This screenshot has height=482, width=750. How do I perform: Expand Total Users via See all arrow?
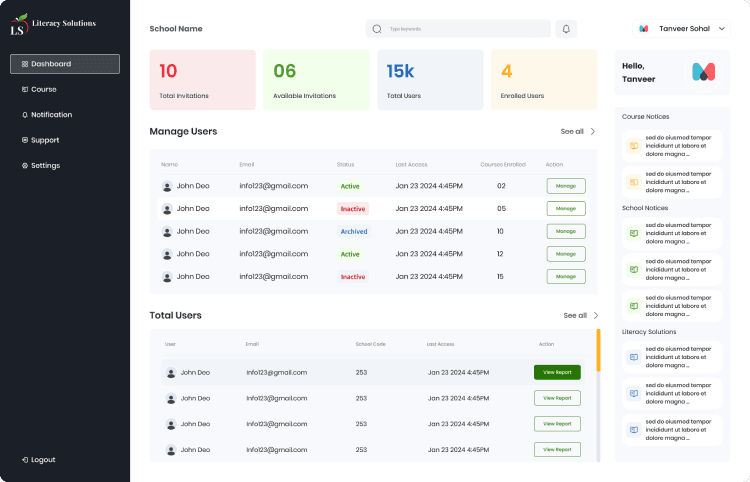tap(595, 315)
